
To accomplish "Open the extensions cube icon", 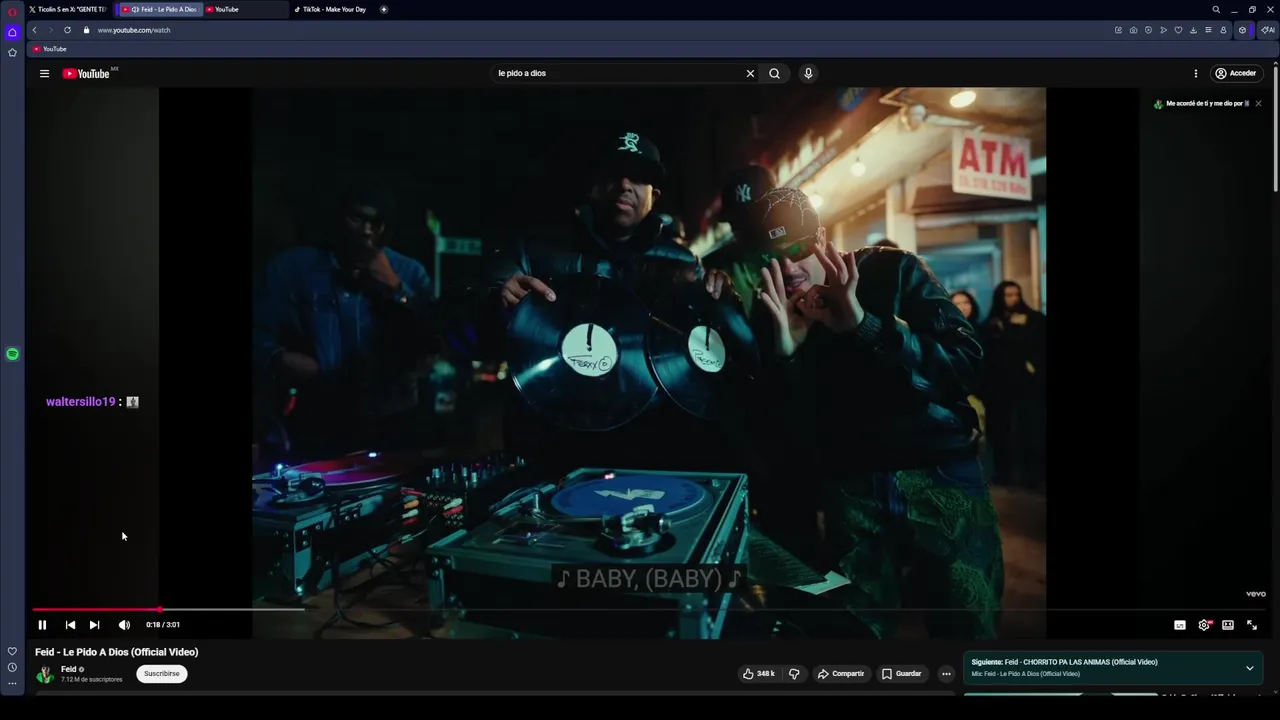I will pyautogui.click(x=1242, y=30).
